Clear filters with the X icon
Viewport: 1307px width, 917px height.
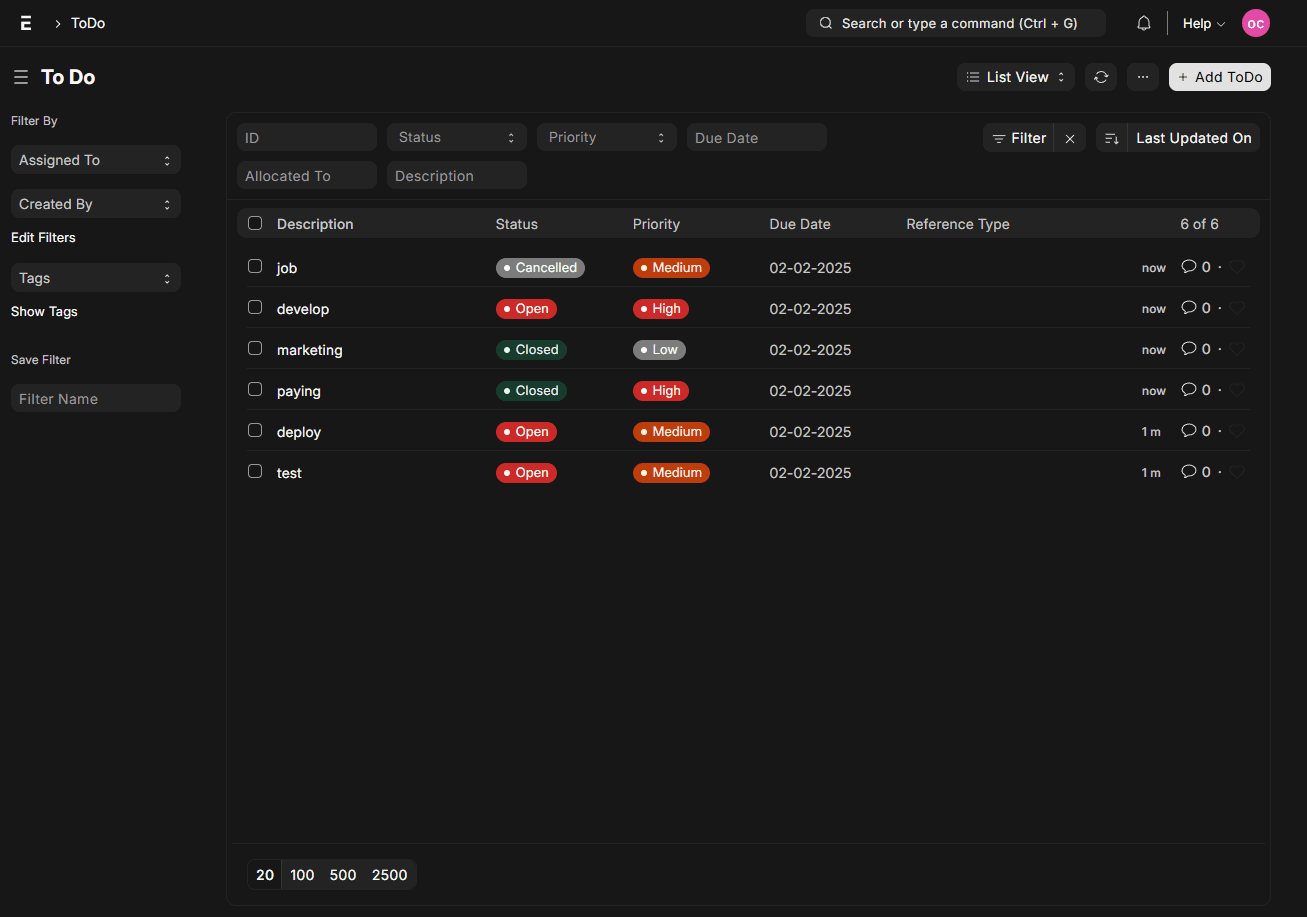(1070, 138)
